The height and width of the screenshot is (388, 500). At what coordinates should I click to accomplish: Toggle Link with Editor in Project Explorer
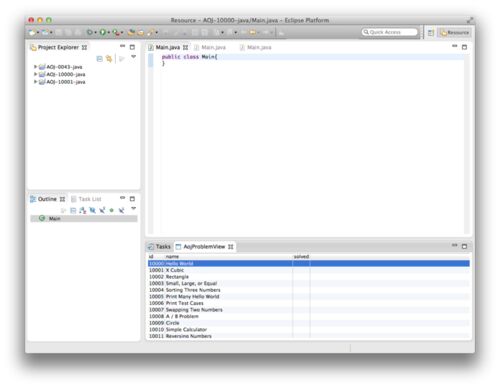(109, 59)
